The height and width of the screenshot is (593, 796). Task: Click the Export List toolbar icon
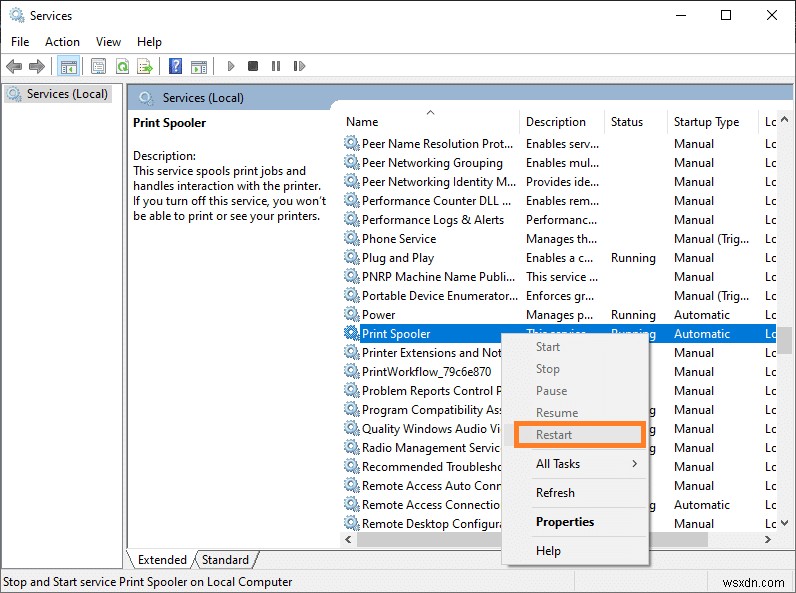145,66
